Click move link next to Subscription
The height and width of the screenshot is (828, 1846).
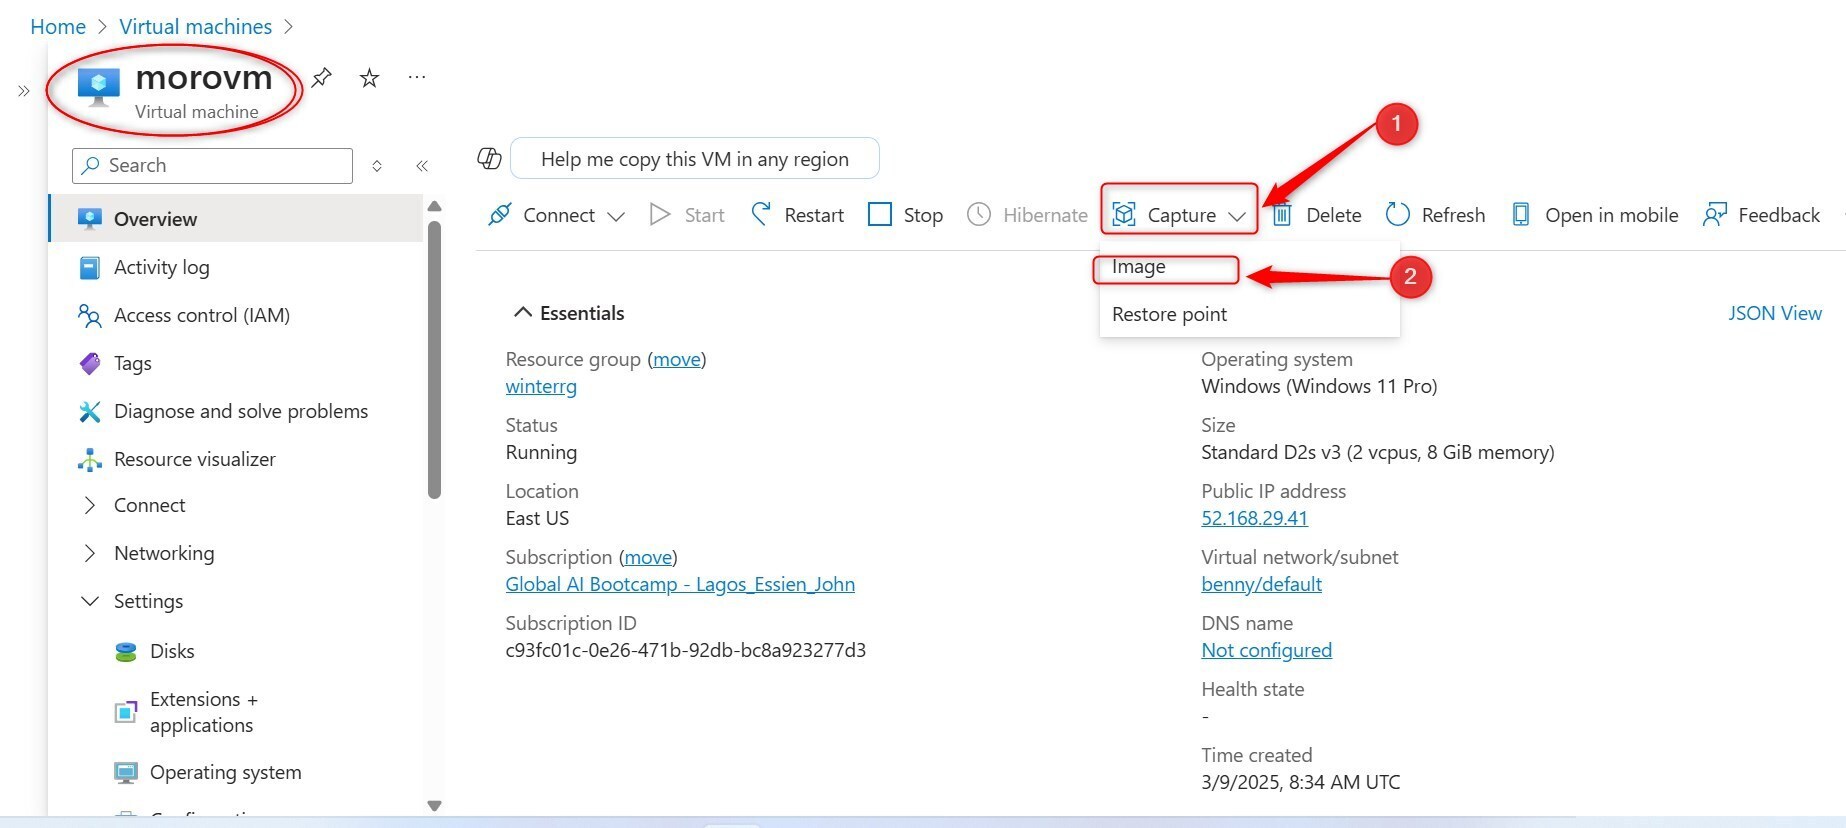[x=648, y=557]
